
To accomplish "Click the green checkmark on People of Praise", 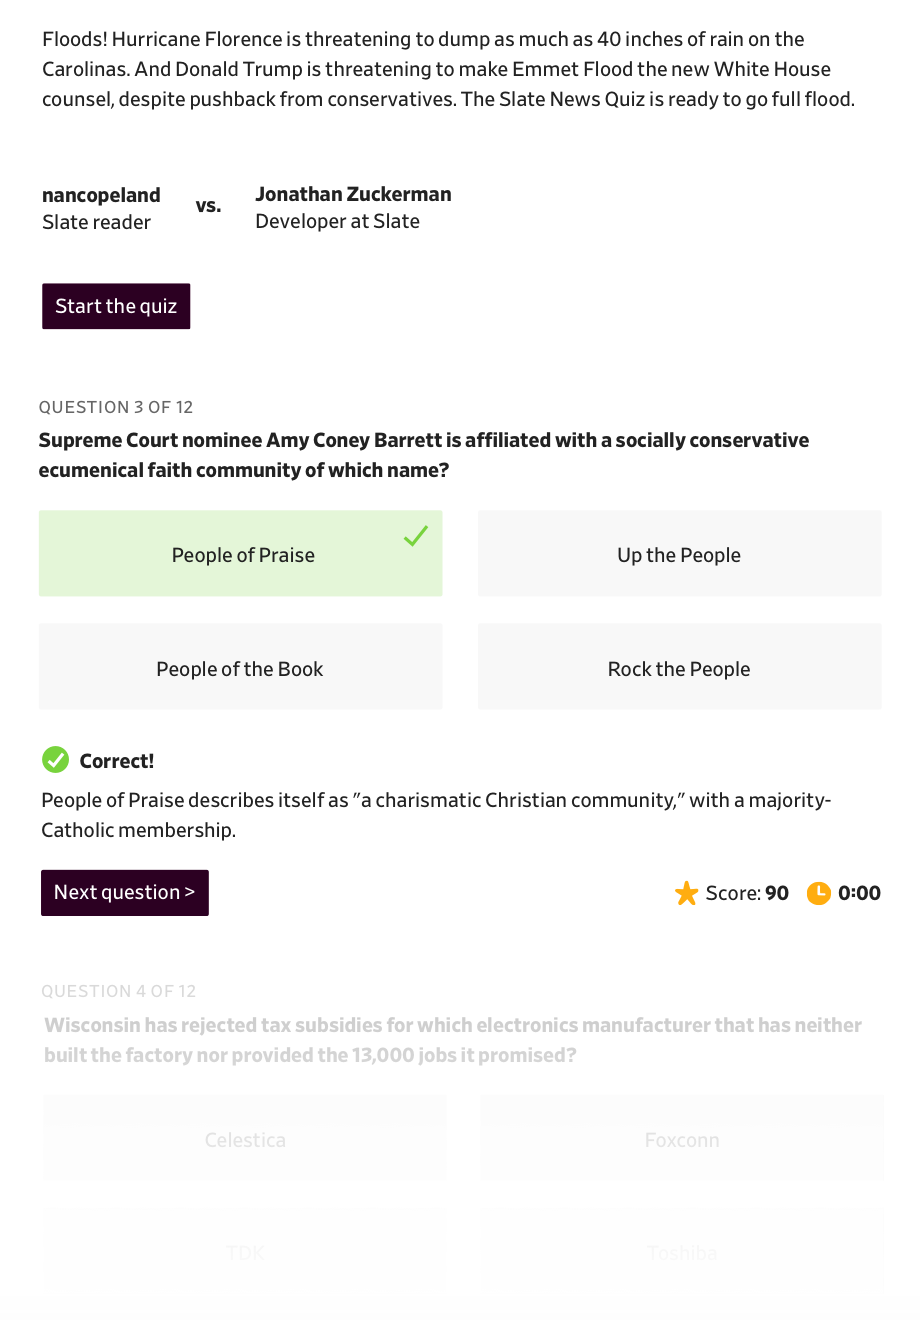I will (x=416, y=536).
